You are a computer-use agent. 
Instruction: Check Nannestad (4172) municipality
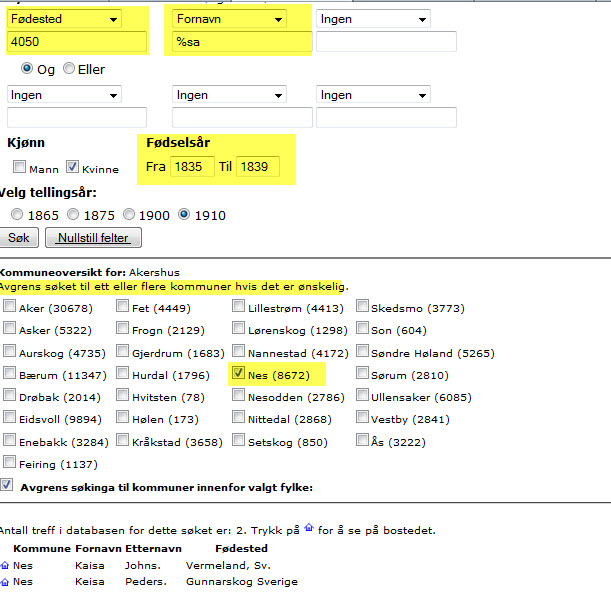click(x=238, y=351)
